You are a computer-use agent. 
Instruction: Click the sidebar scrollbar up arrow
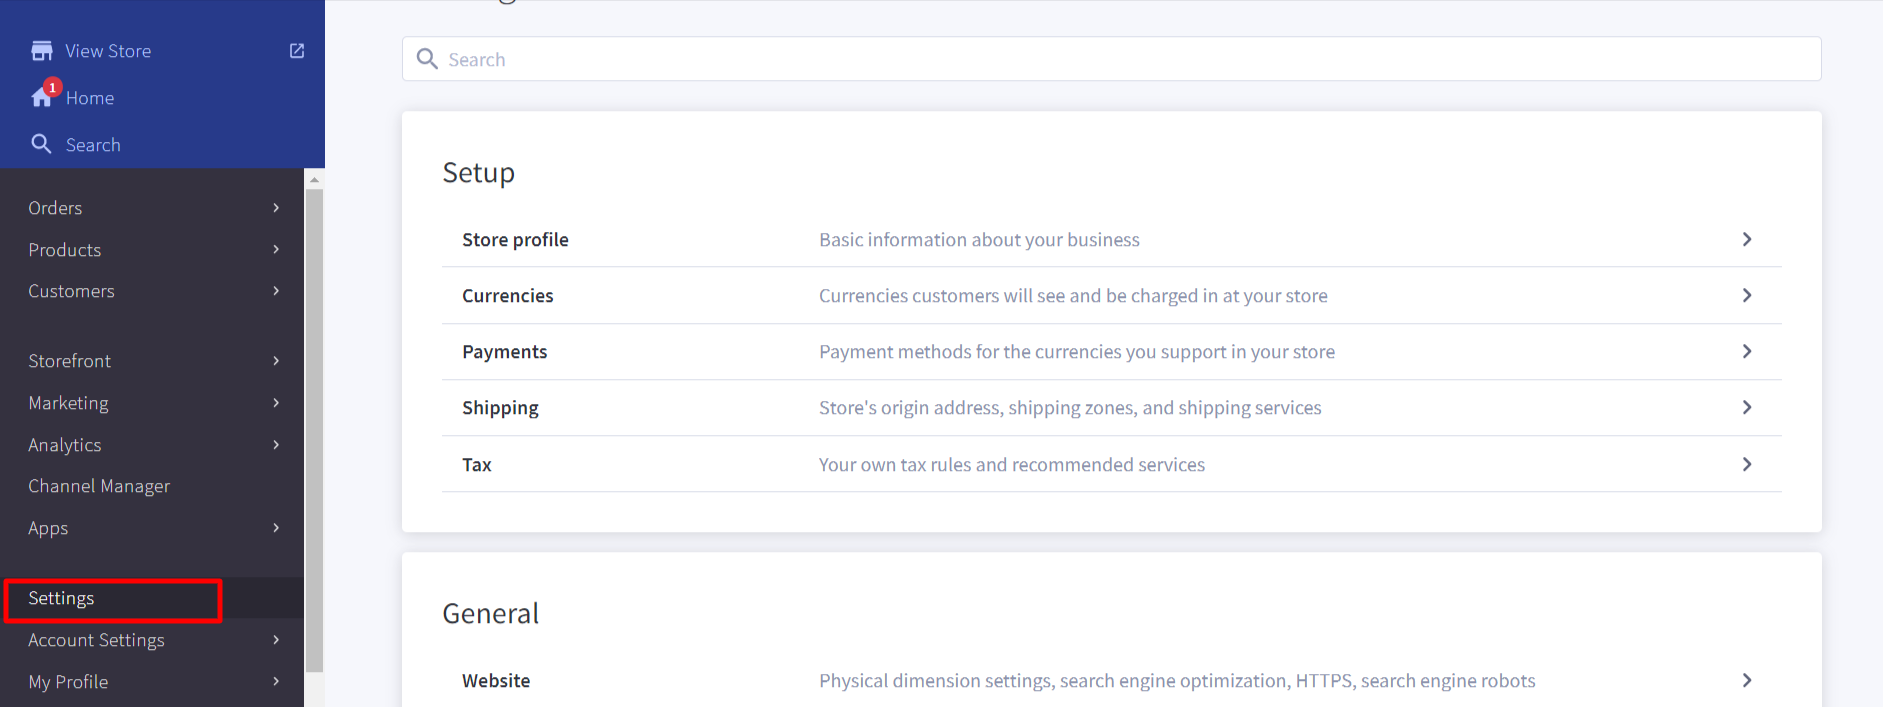click(x=314, y=180)
